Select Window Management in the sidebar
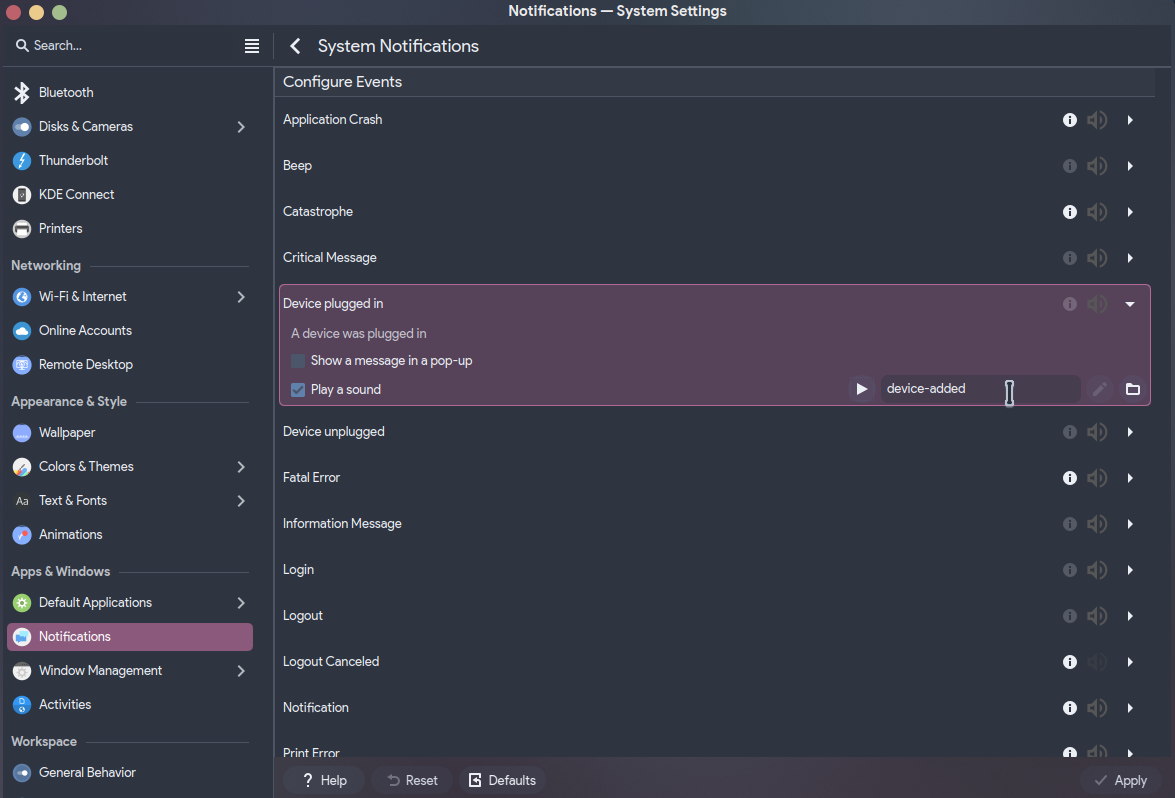 click(x=100, y=671)
